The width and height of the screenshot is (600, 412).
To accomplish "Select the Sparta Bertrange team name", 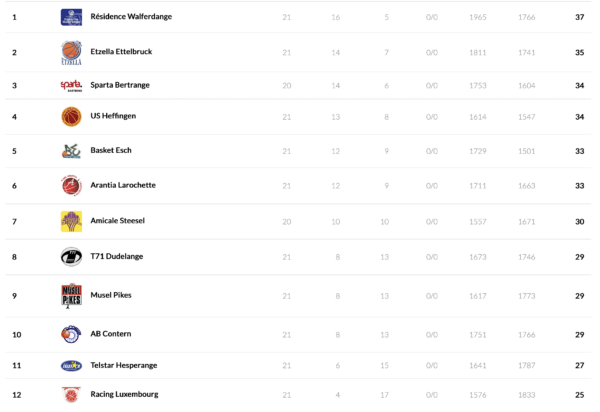I will [x=120, y=85].
